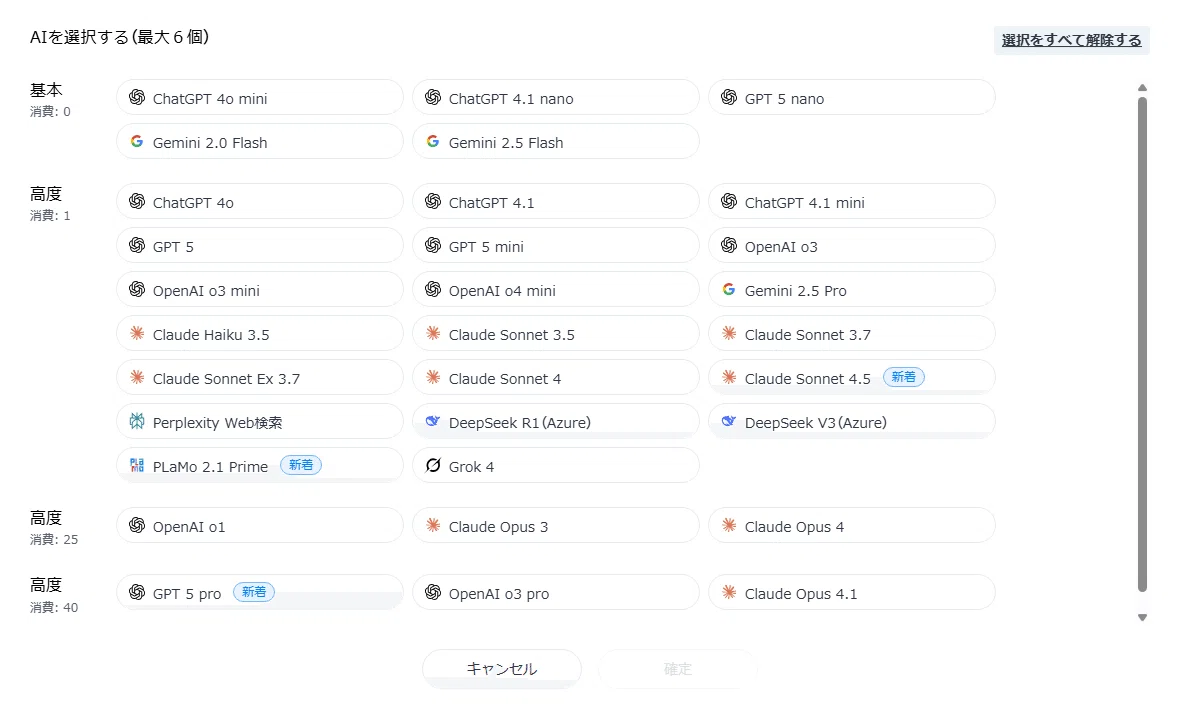The image size is (1178, 715).
Task: Click the OpenAI logo on the OpenAI o1 chip
Action: click(x=137, y=526)
